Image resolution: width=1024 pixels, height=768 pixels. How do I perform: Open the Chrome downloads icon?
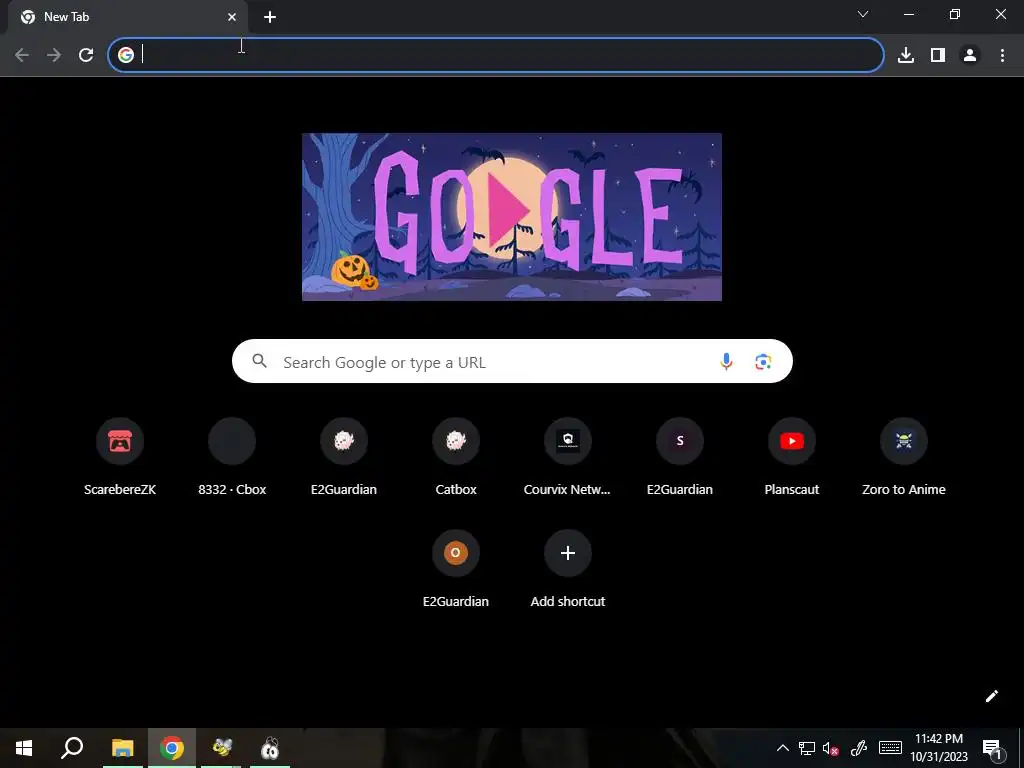[906, 55]
